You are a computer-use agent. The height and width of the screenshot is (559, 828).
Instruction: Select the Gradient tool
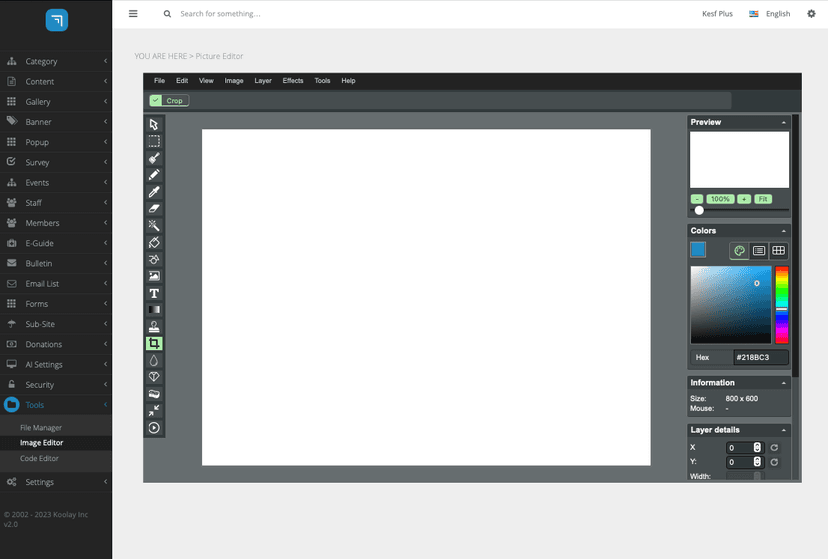coord(154,310)
